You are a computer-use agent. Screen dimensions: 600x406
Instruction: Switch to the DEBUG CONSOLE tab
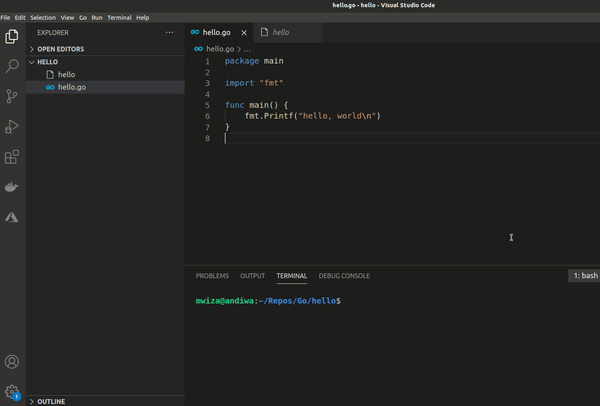coord(344,276)
